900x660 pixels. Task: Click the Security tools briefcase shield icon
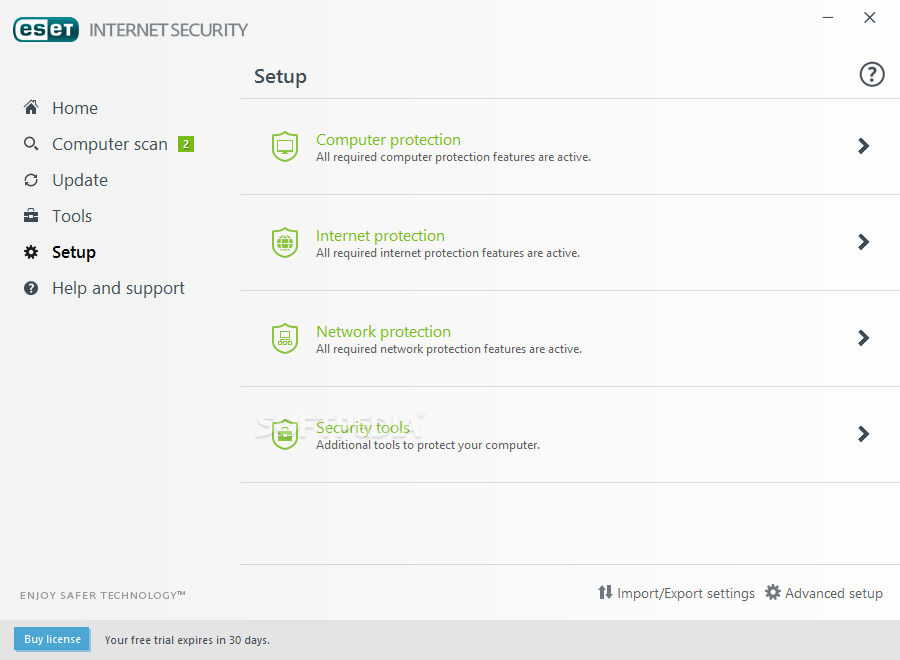pos(285,434)
